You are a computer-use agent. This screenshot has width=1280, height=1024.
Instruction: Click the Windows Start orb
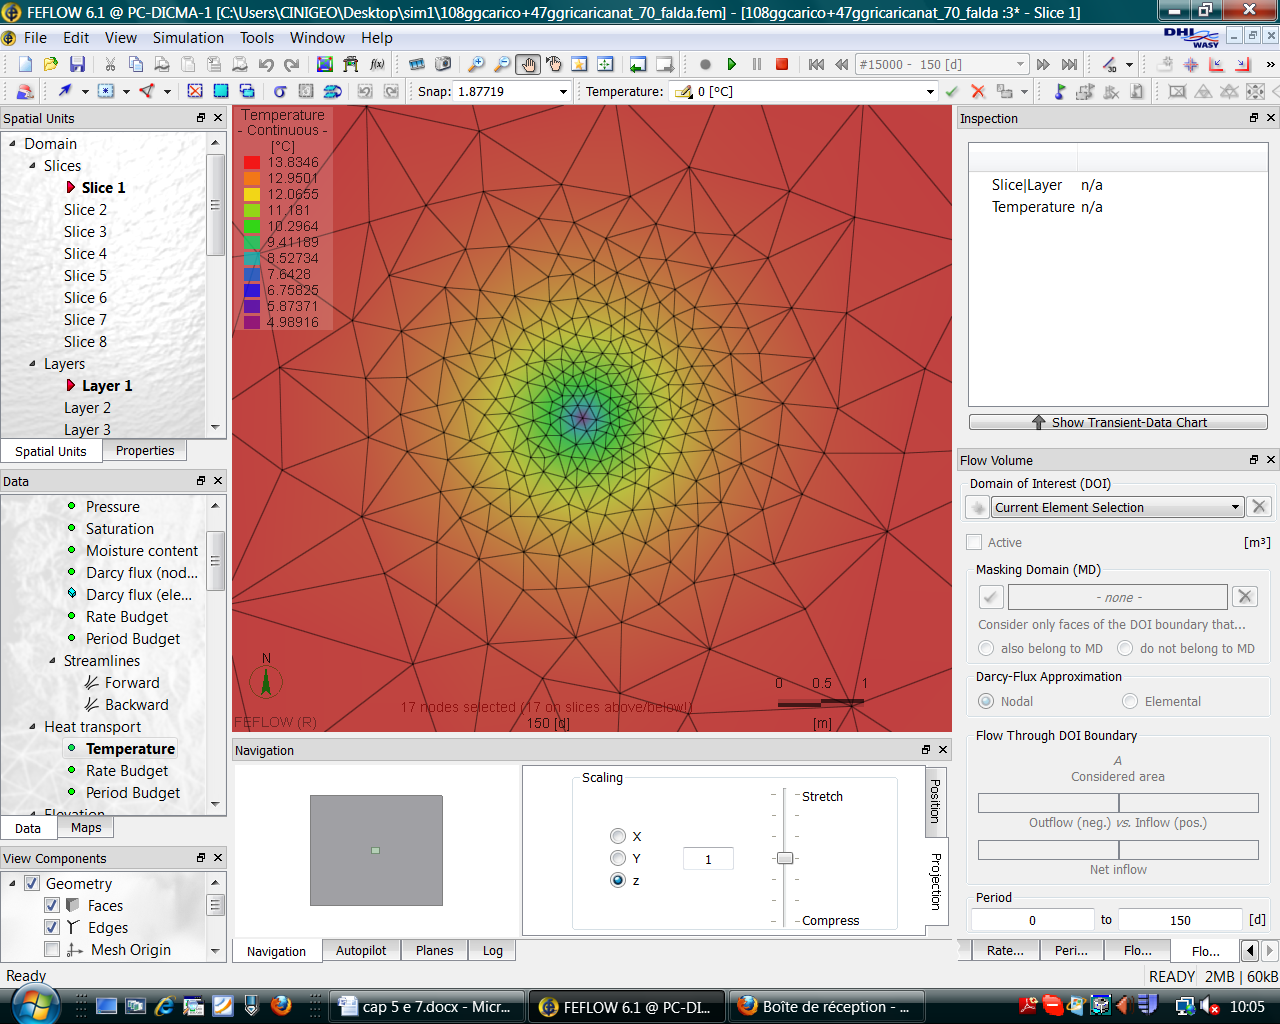click(35, 1006)
